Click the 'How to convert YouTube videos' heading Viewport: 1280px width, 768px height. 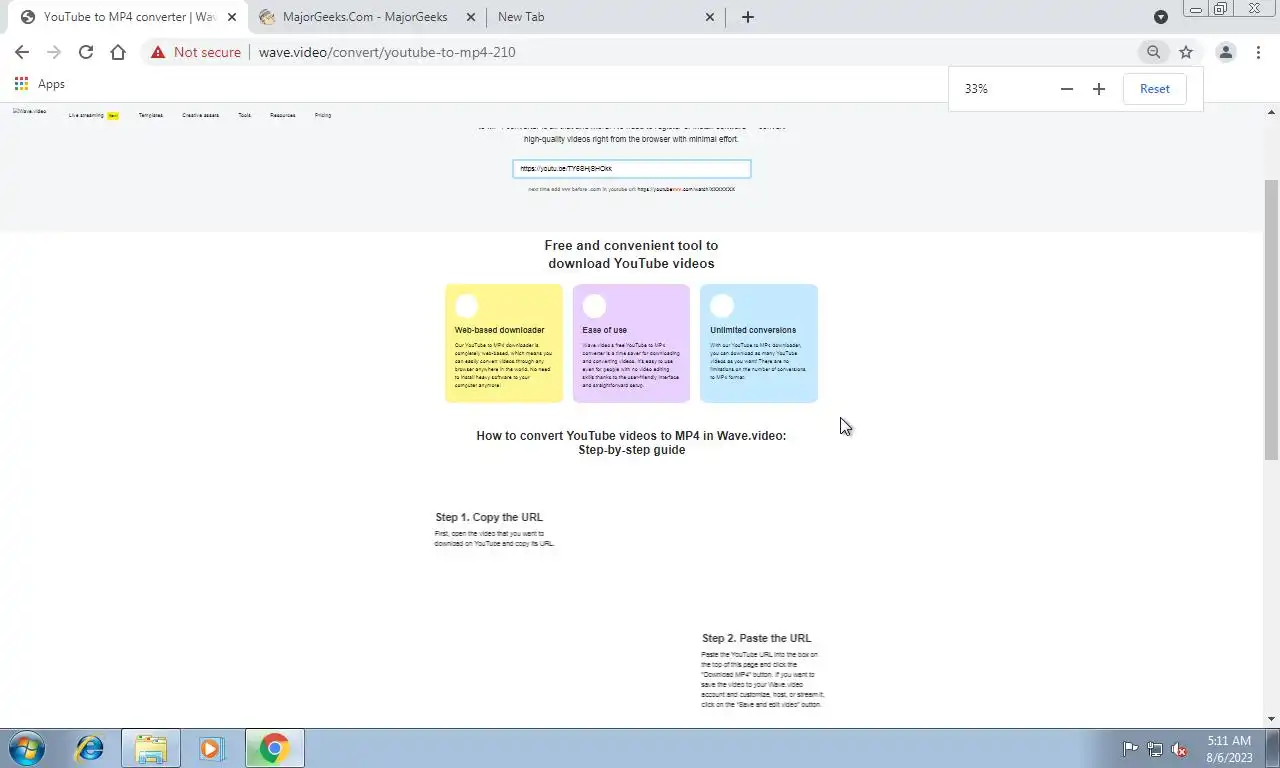(631, 443)
